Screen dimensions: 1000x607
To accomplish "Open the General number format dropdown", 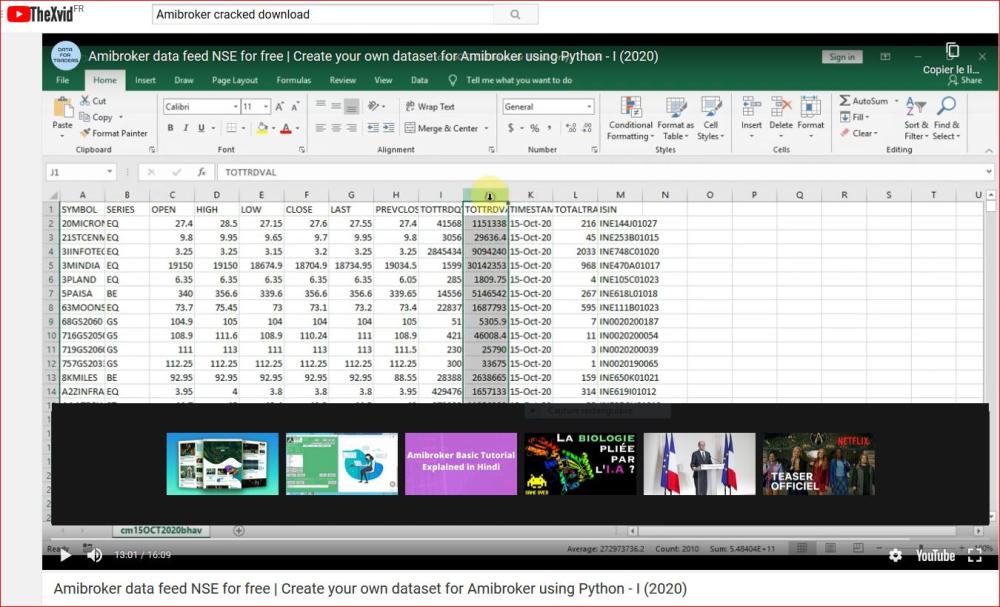I will click(x=589, y=107).
